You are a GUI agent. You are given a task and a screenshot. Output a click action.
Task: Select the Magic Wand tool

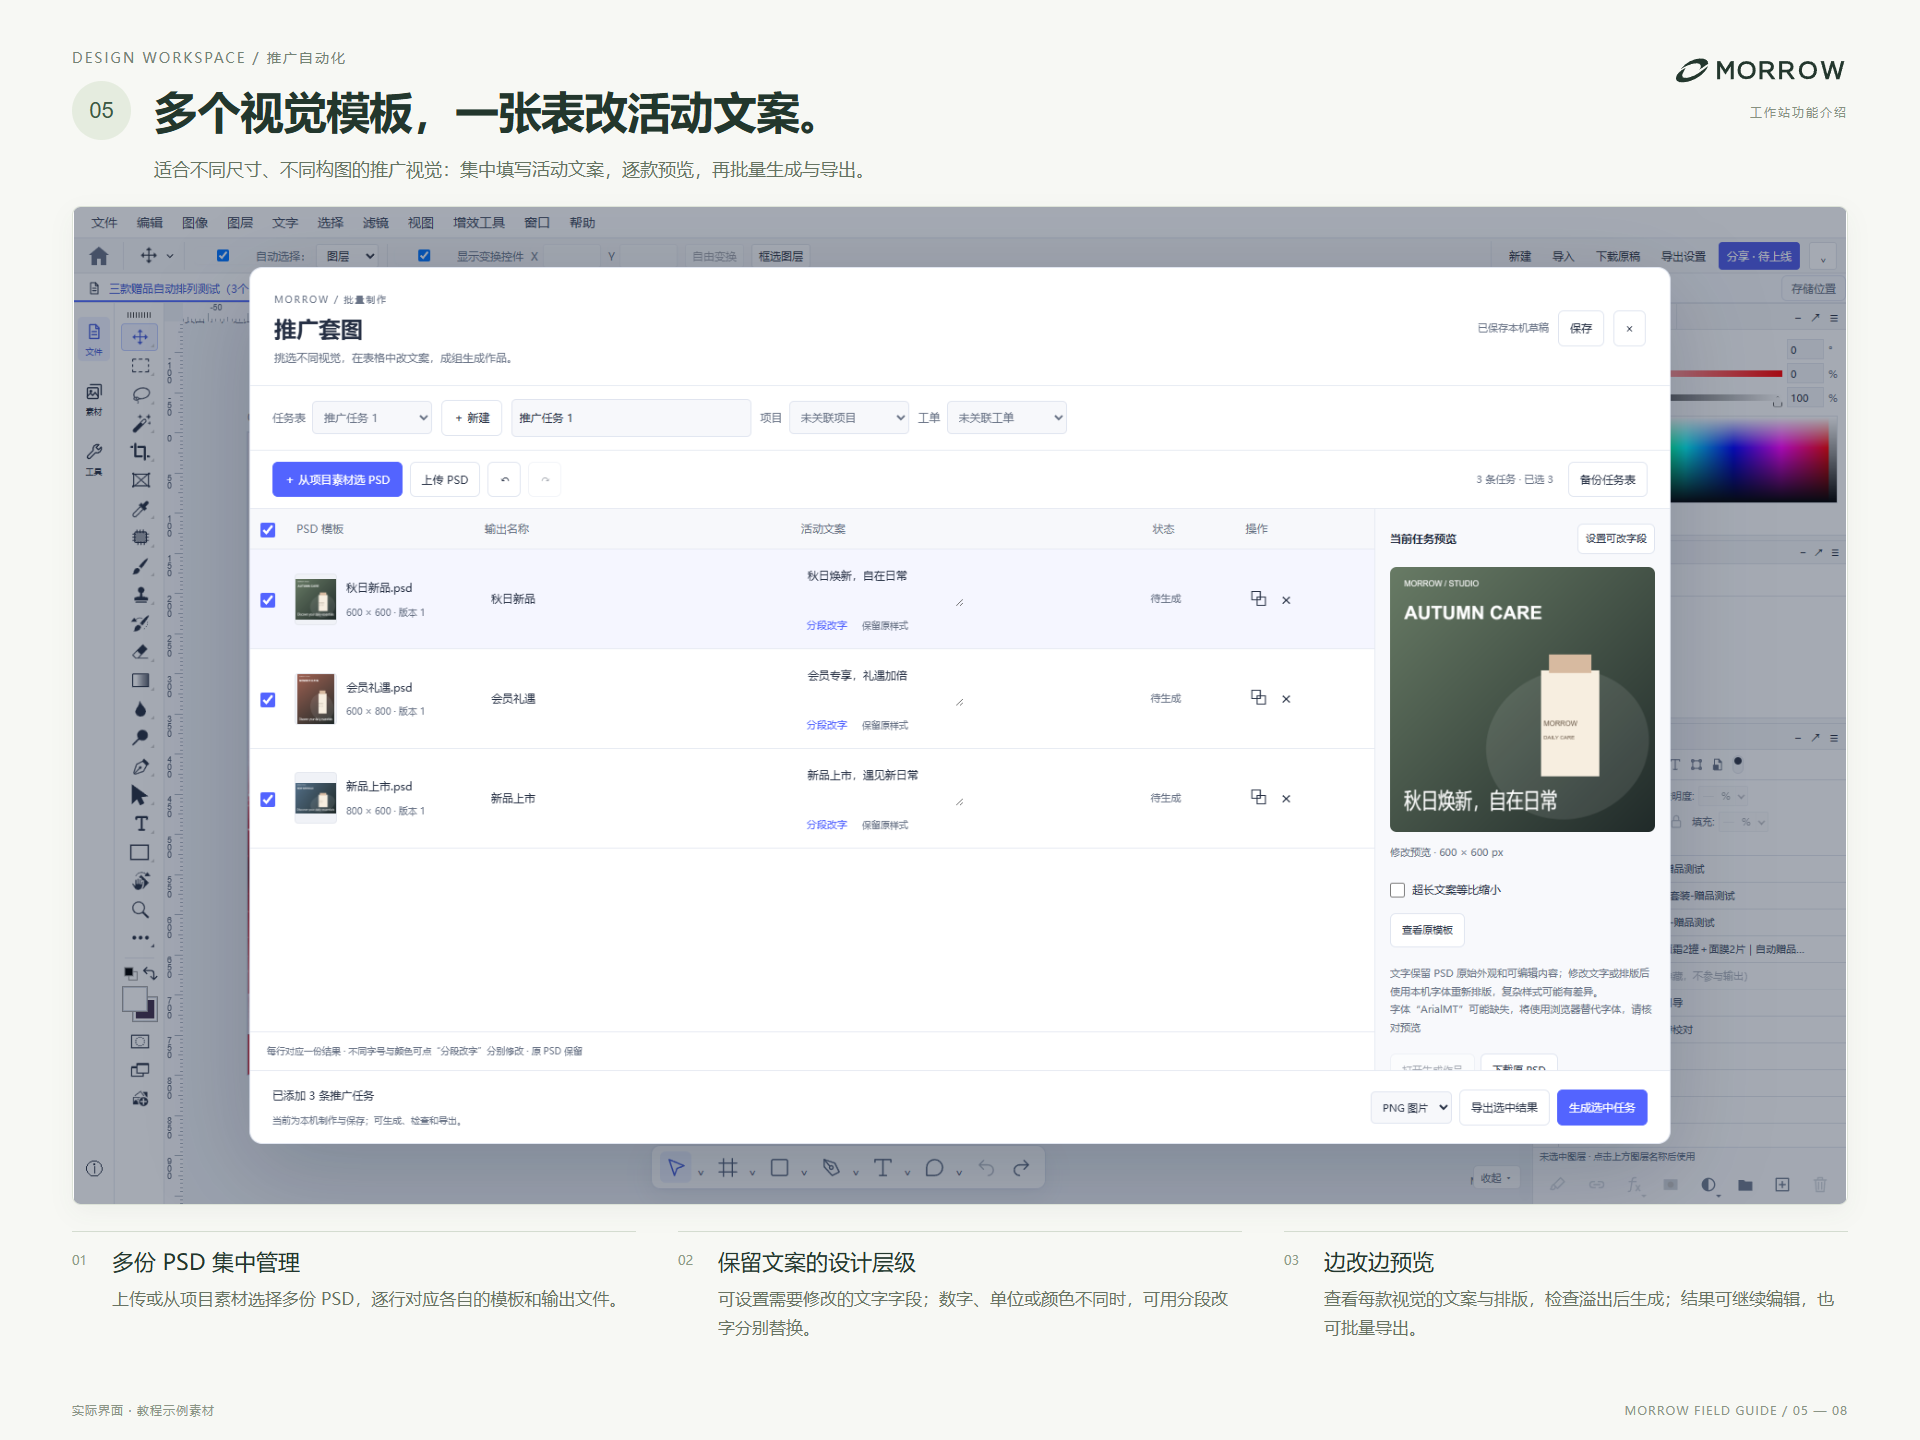[x=140, y=423]
